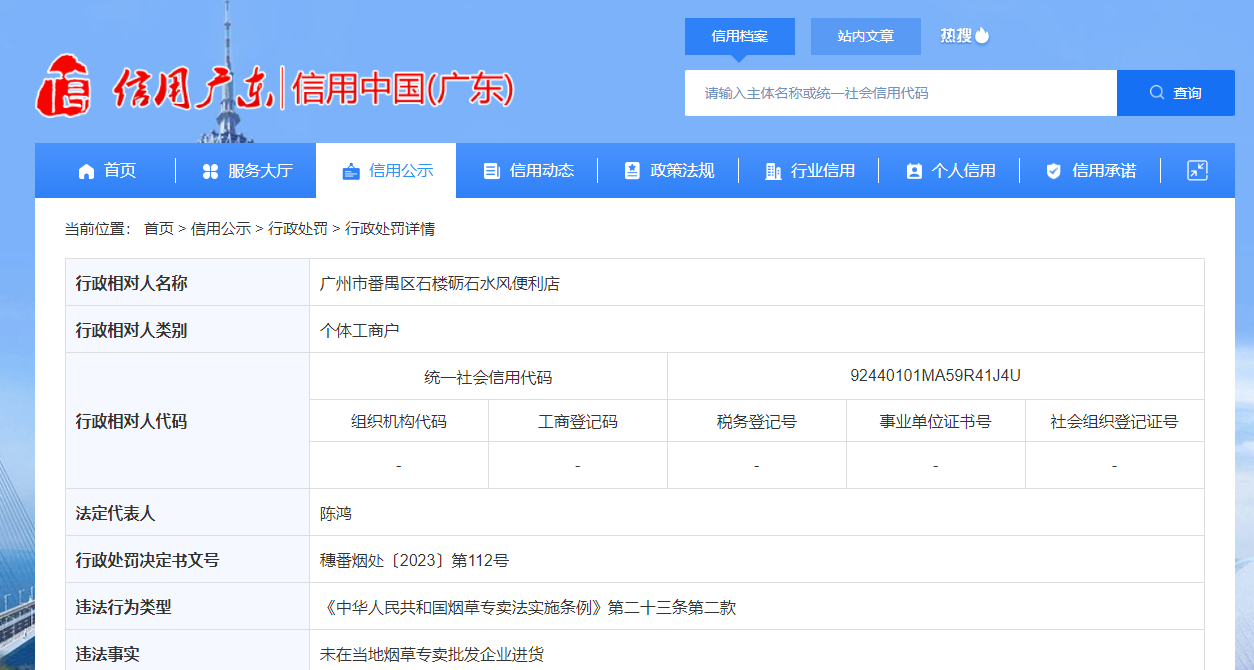Switch to the 站内文章 search tab

pyautogui.click(x=866, y=36)
